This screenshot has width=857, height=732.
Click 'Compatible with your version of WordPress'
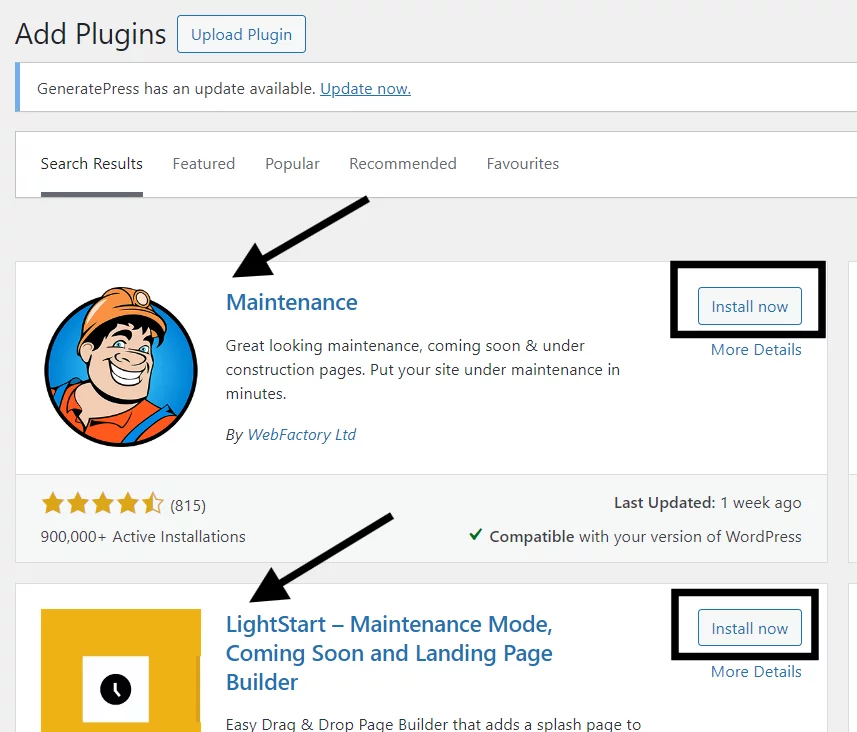click(645, 537)
